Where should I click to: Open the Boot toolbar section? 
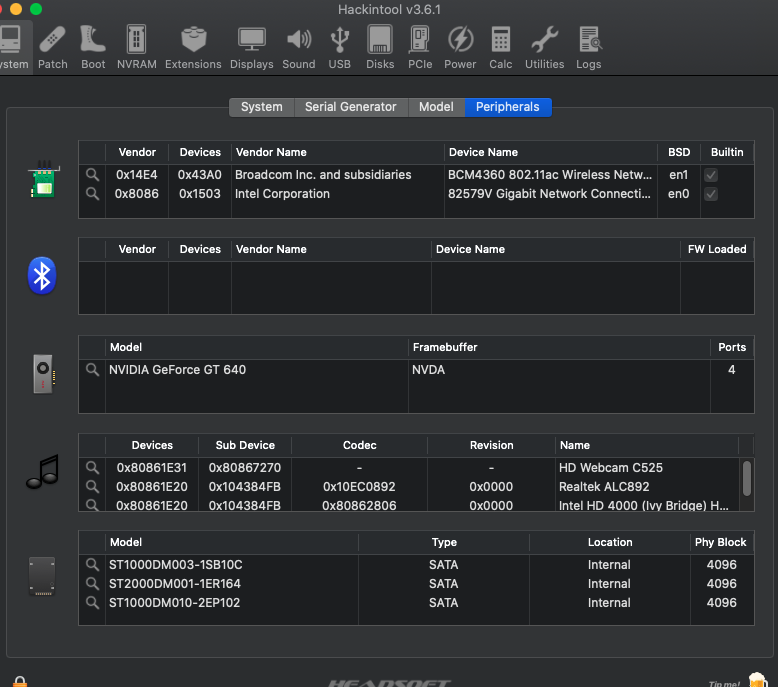(93, 48)
